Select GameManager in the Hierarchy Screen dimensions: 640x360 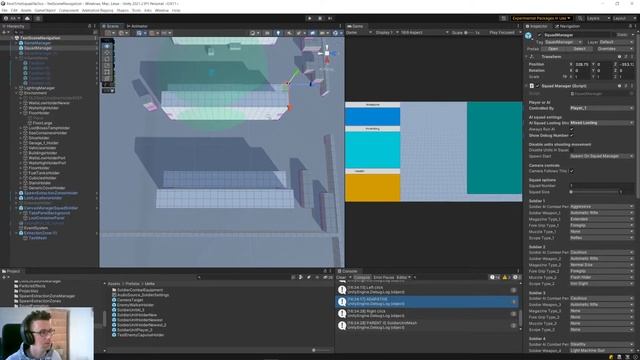pyautogui.click(x=38, y=43)
